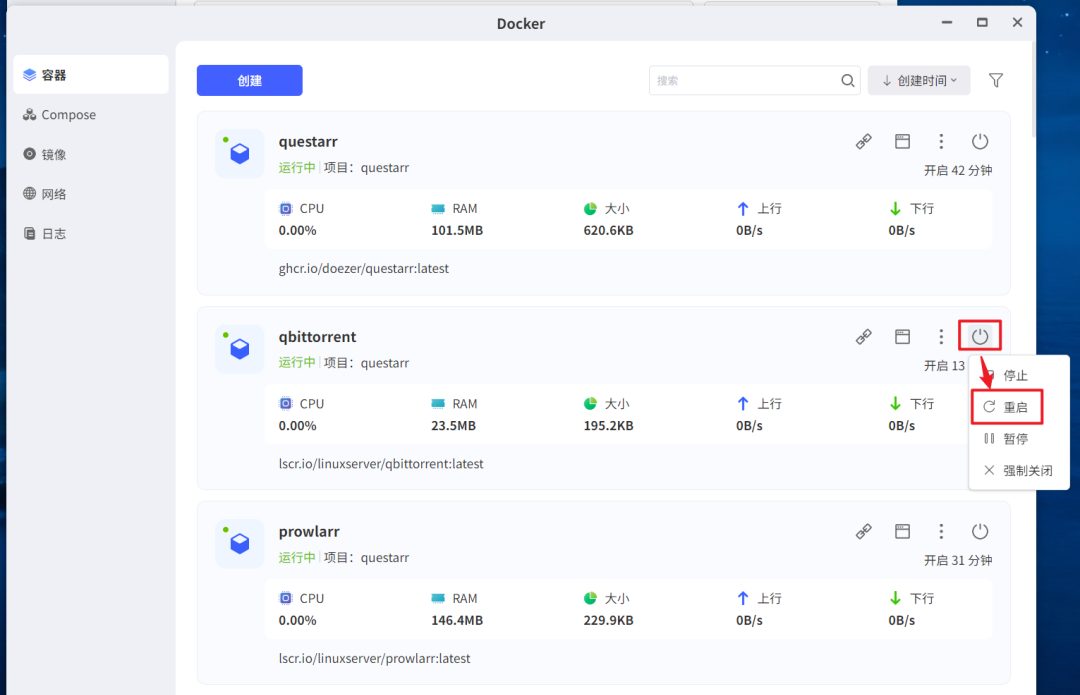Click the prowlarr container icon
The height and width of the screenshot is (695, 1080).
pos(239,543)
